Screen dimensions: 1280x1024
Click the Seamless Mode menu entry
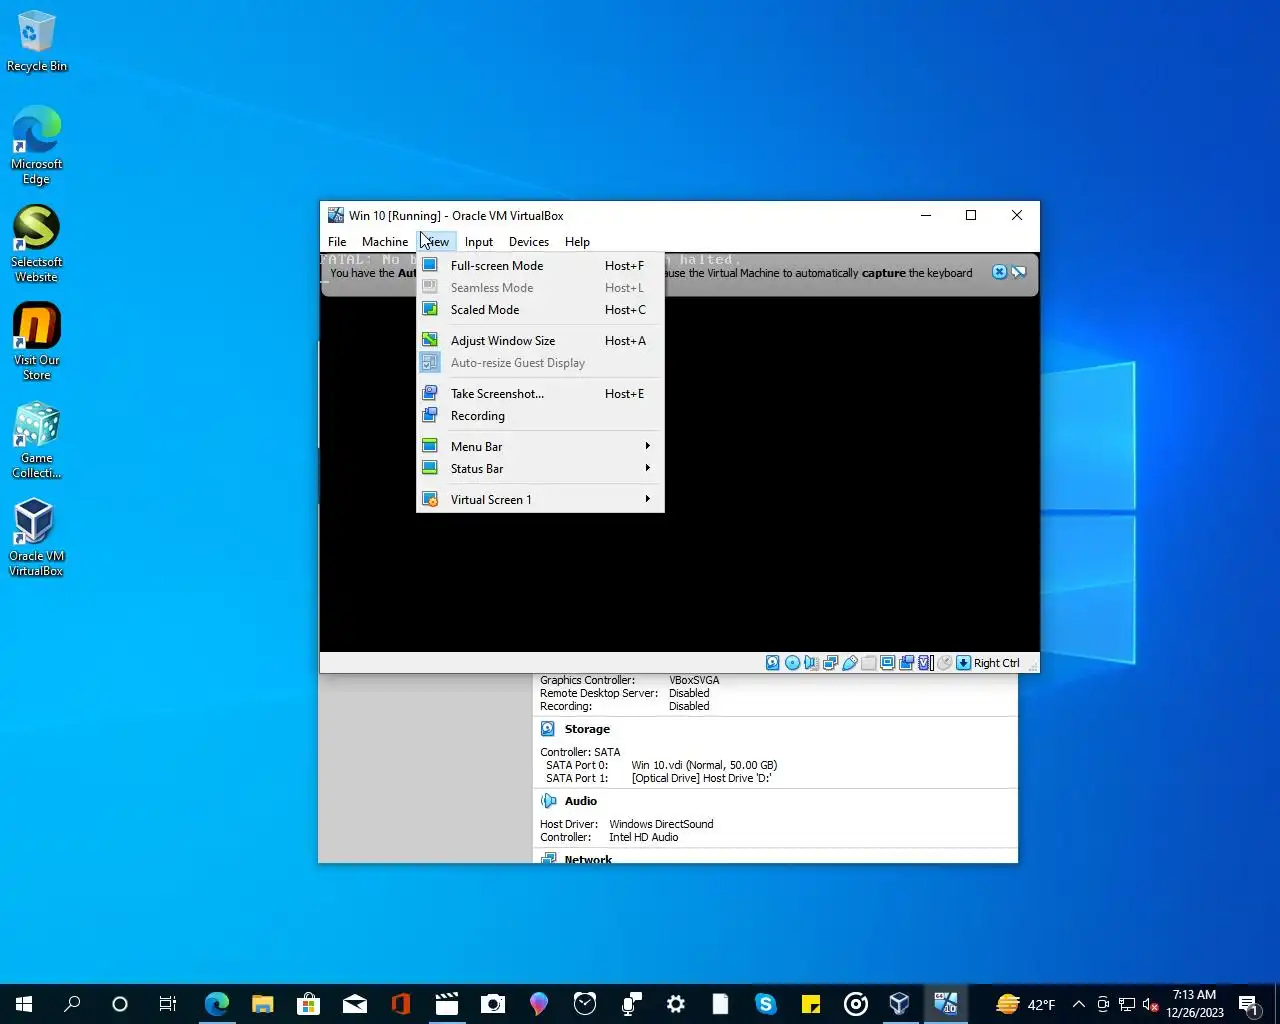point(540,288)
